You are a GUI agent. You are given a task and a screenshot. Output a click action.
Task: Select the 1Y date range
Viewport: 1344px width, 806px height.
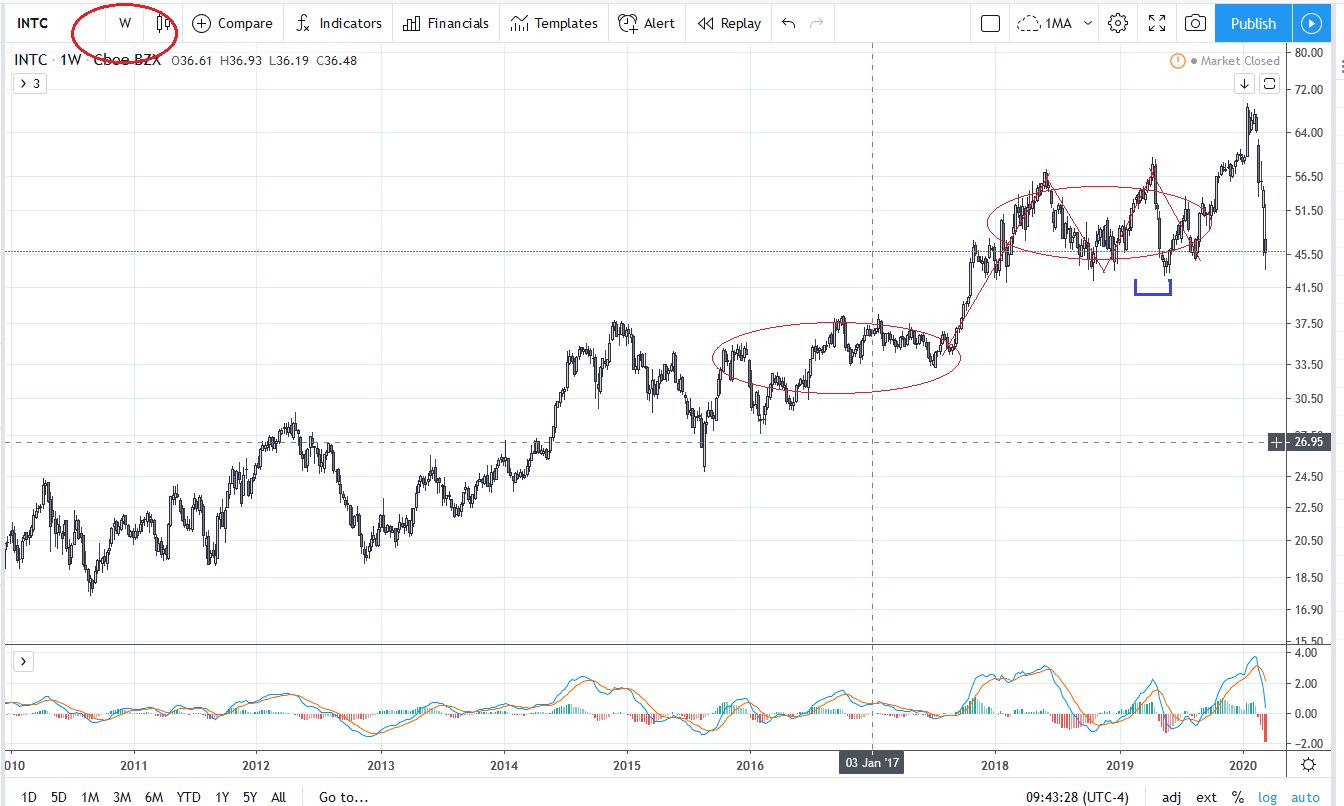pyautogui.click(x=222, y=797)
